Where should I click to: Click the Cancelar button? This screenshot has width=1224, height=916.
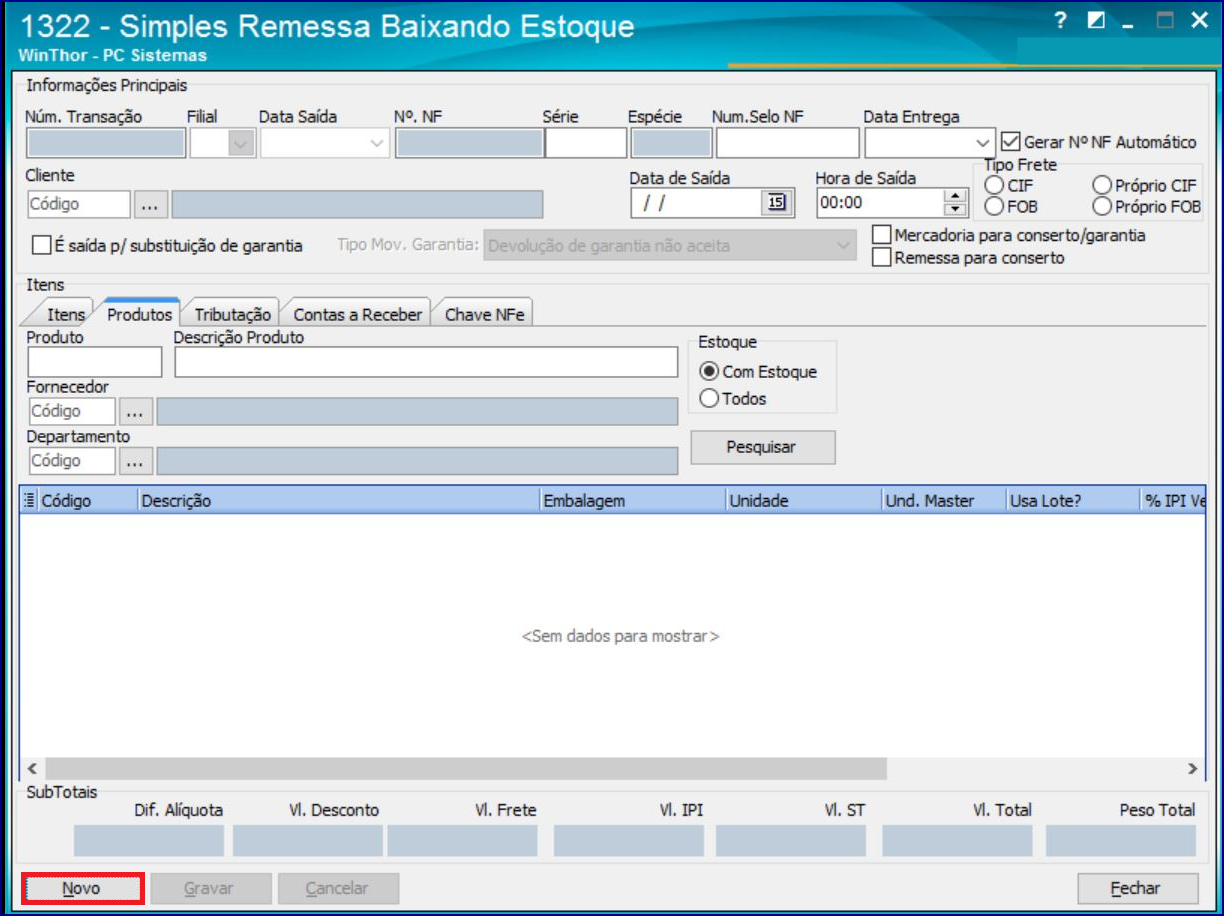(338, 888)
